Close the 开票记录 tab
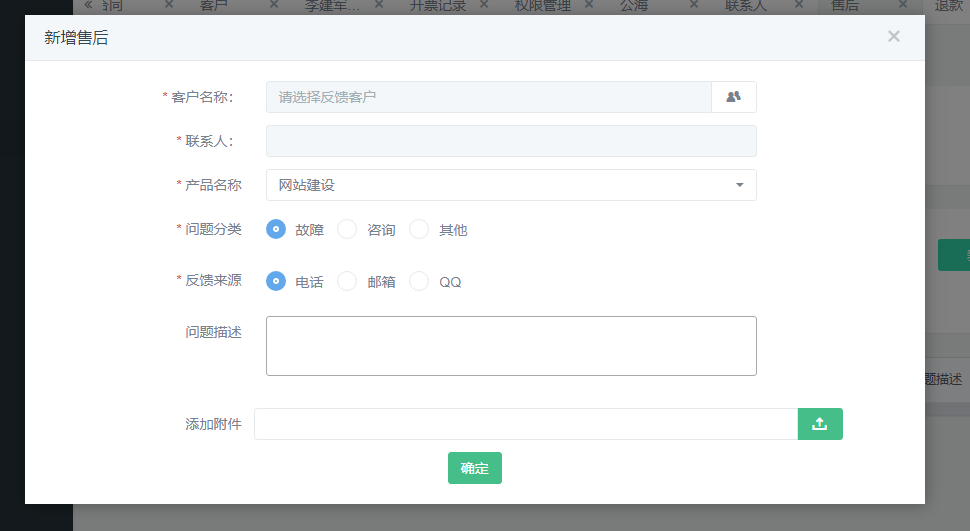Viewport: 970px width, 531px height. click(x=484, y=5)
